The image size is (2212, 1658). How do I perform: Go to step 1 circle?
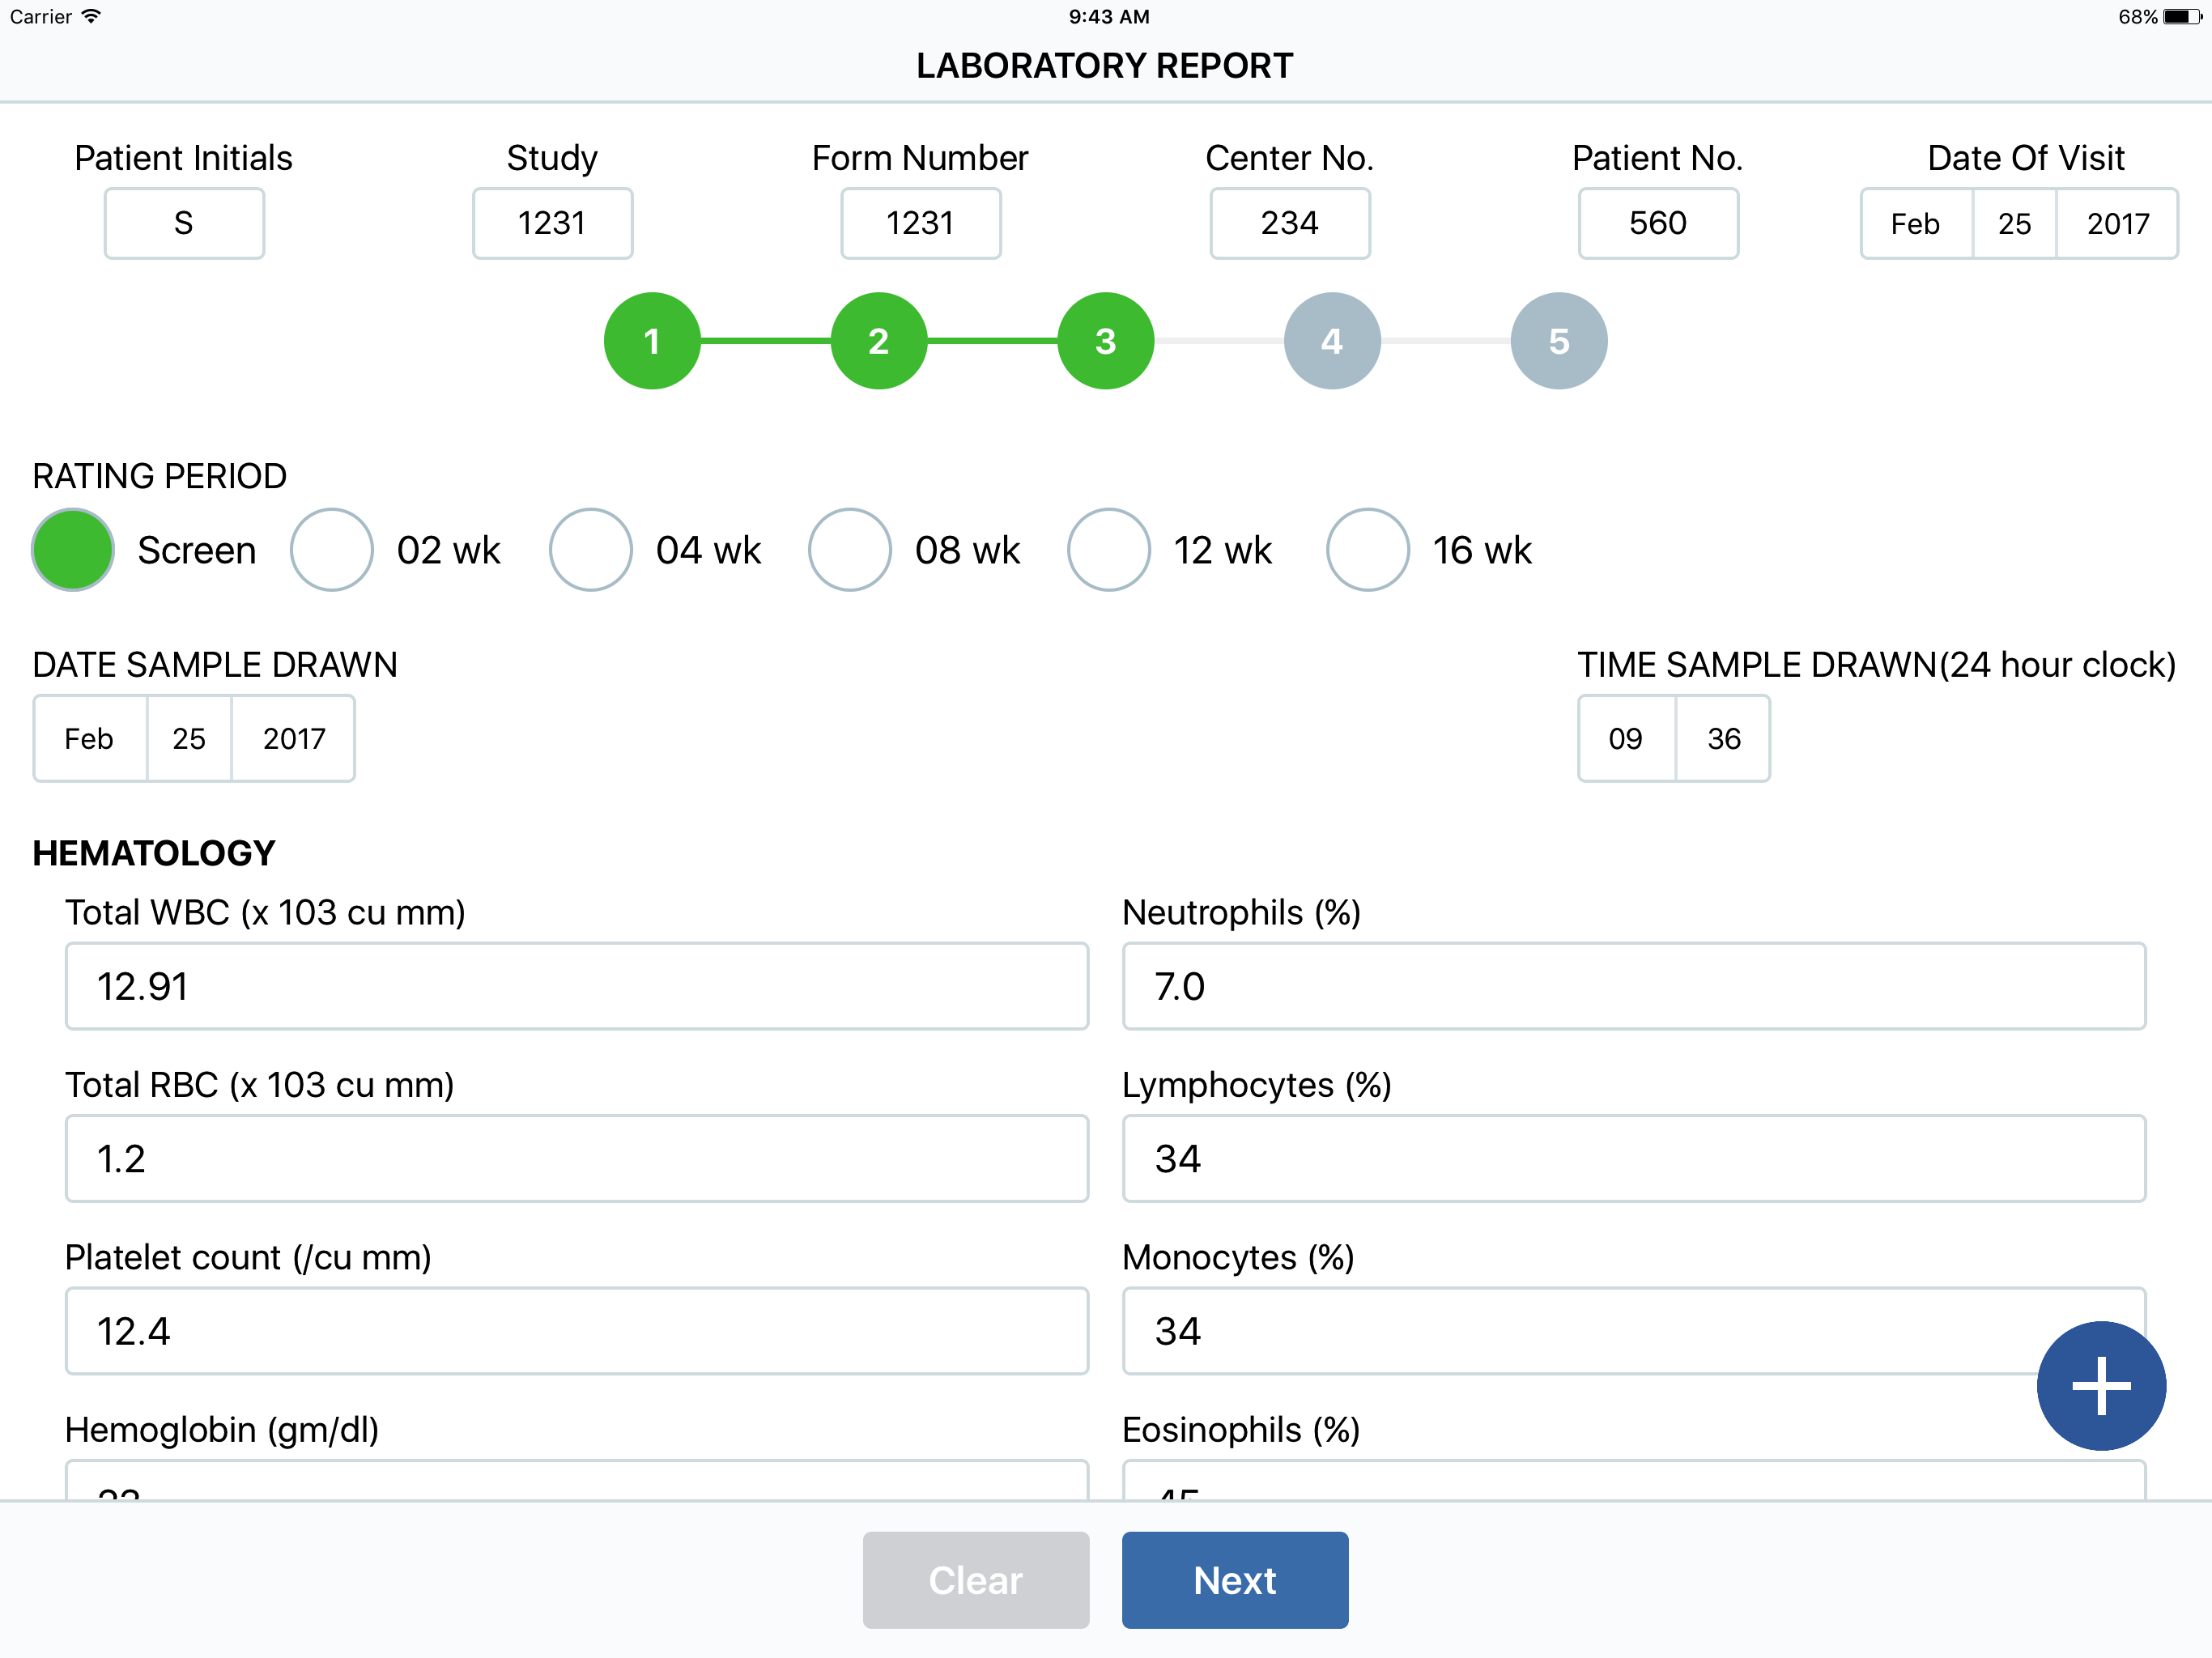point(652,341)
